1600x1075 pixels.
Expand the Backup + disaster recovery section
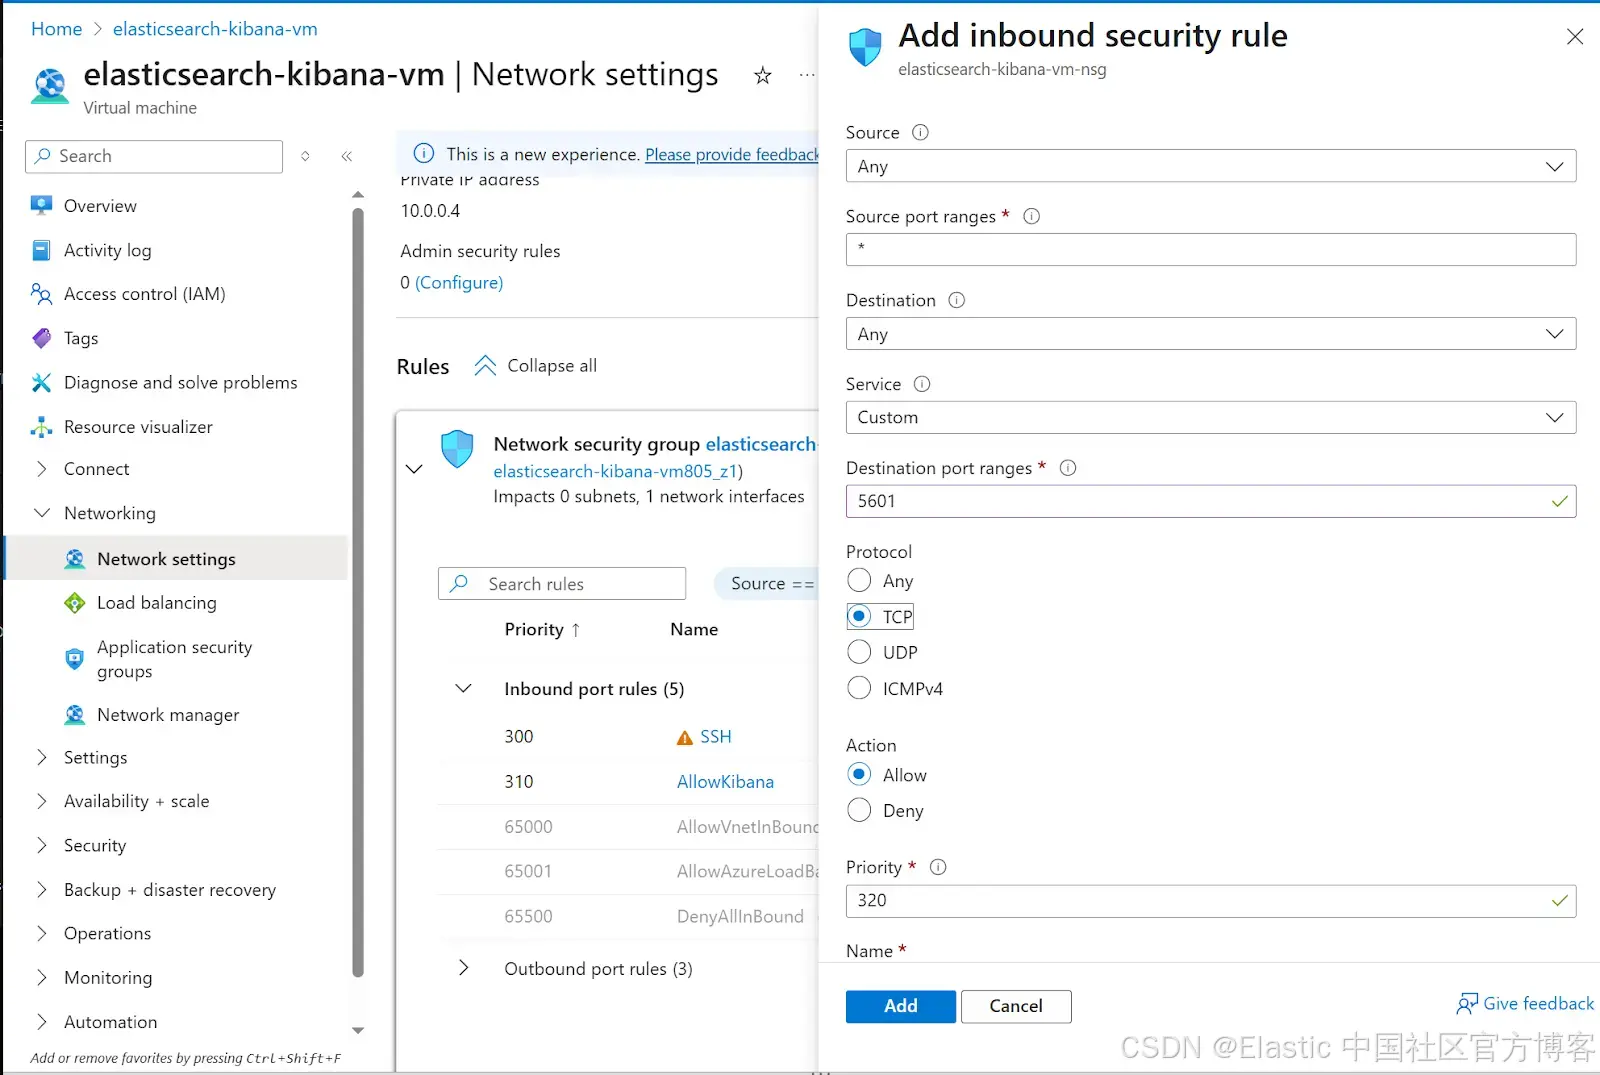click(x=41, y=889)
